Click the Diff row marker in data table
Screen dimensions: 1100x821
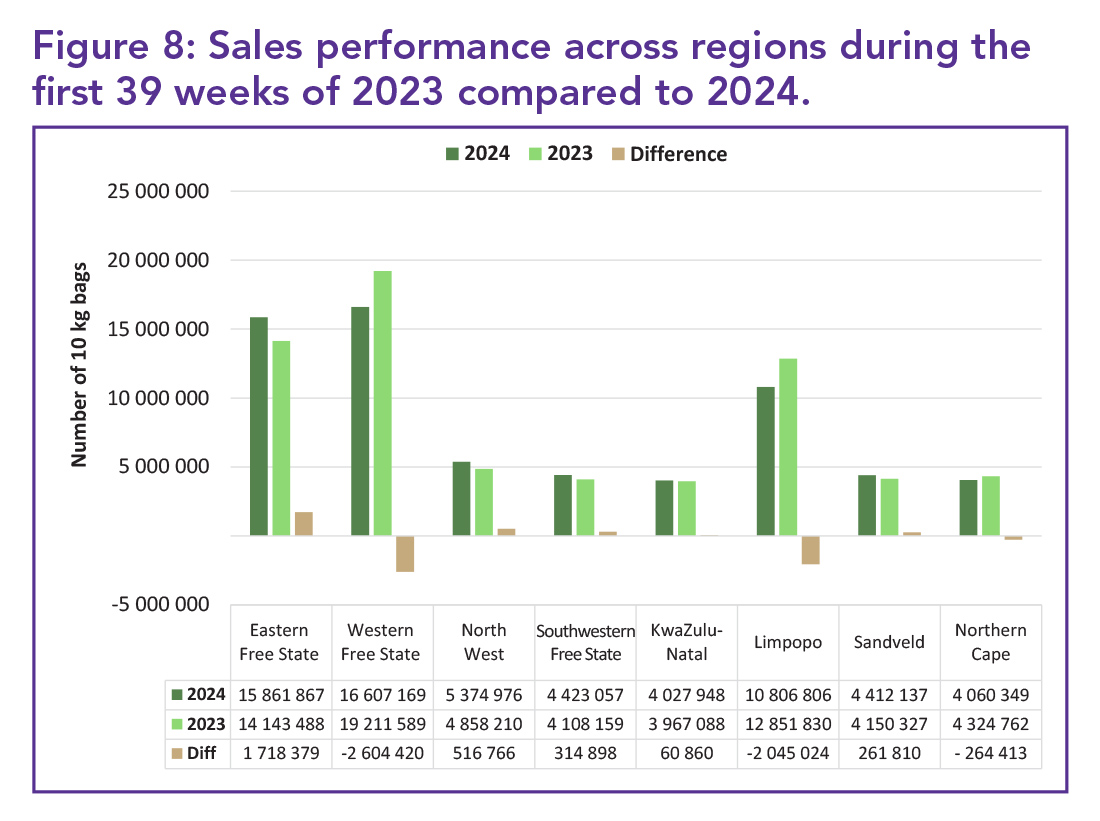coord(178,753)
